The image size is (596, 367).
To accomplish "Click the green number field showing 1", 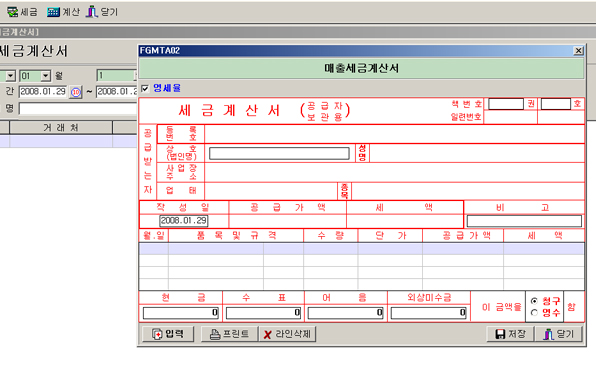I will 117,75.
